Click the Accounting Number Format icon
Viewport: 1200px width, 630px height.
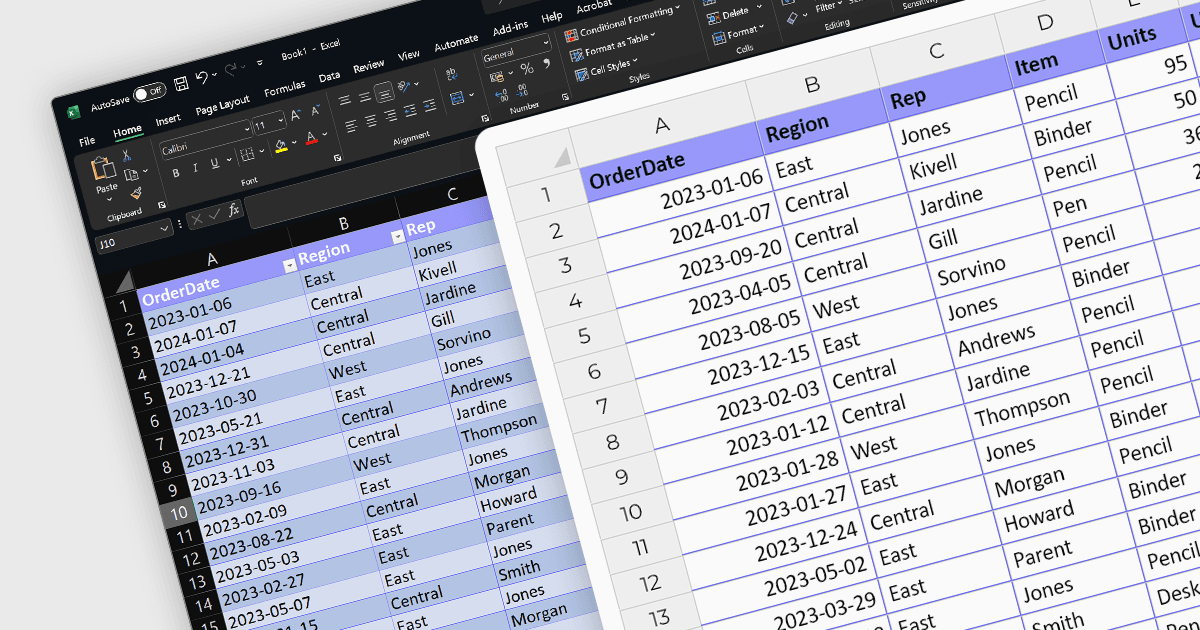497,77
